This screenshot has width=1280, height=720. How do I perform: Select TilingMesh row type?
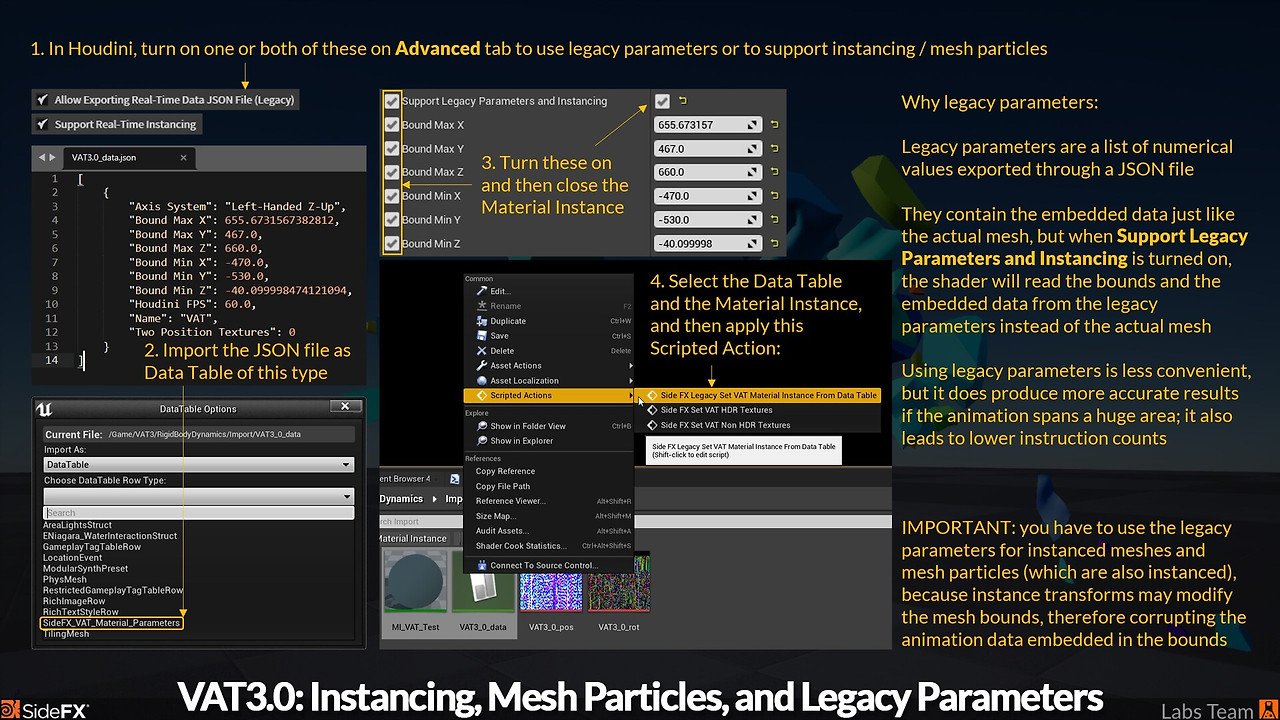pyautogui.click(x=66, y=634)
